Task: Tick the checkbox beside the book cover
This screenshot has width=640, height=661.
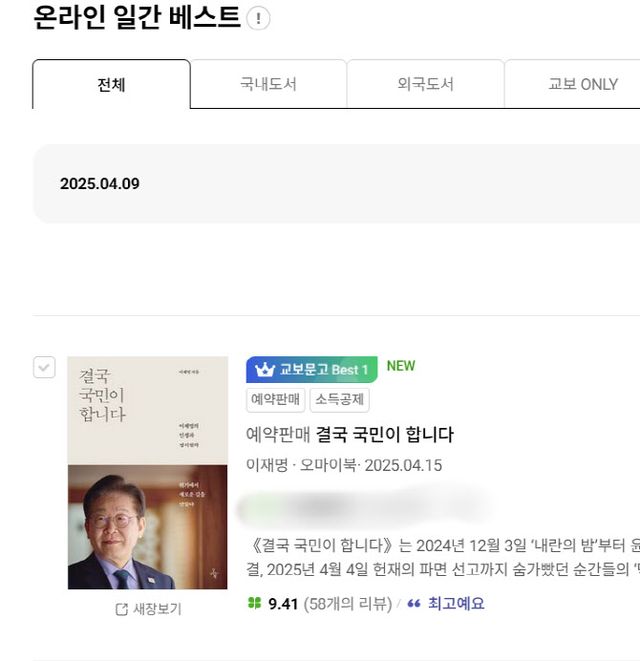Action: (x=44, y=367)
